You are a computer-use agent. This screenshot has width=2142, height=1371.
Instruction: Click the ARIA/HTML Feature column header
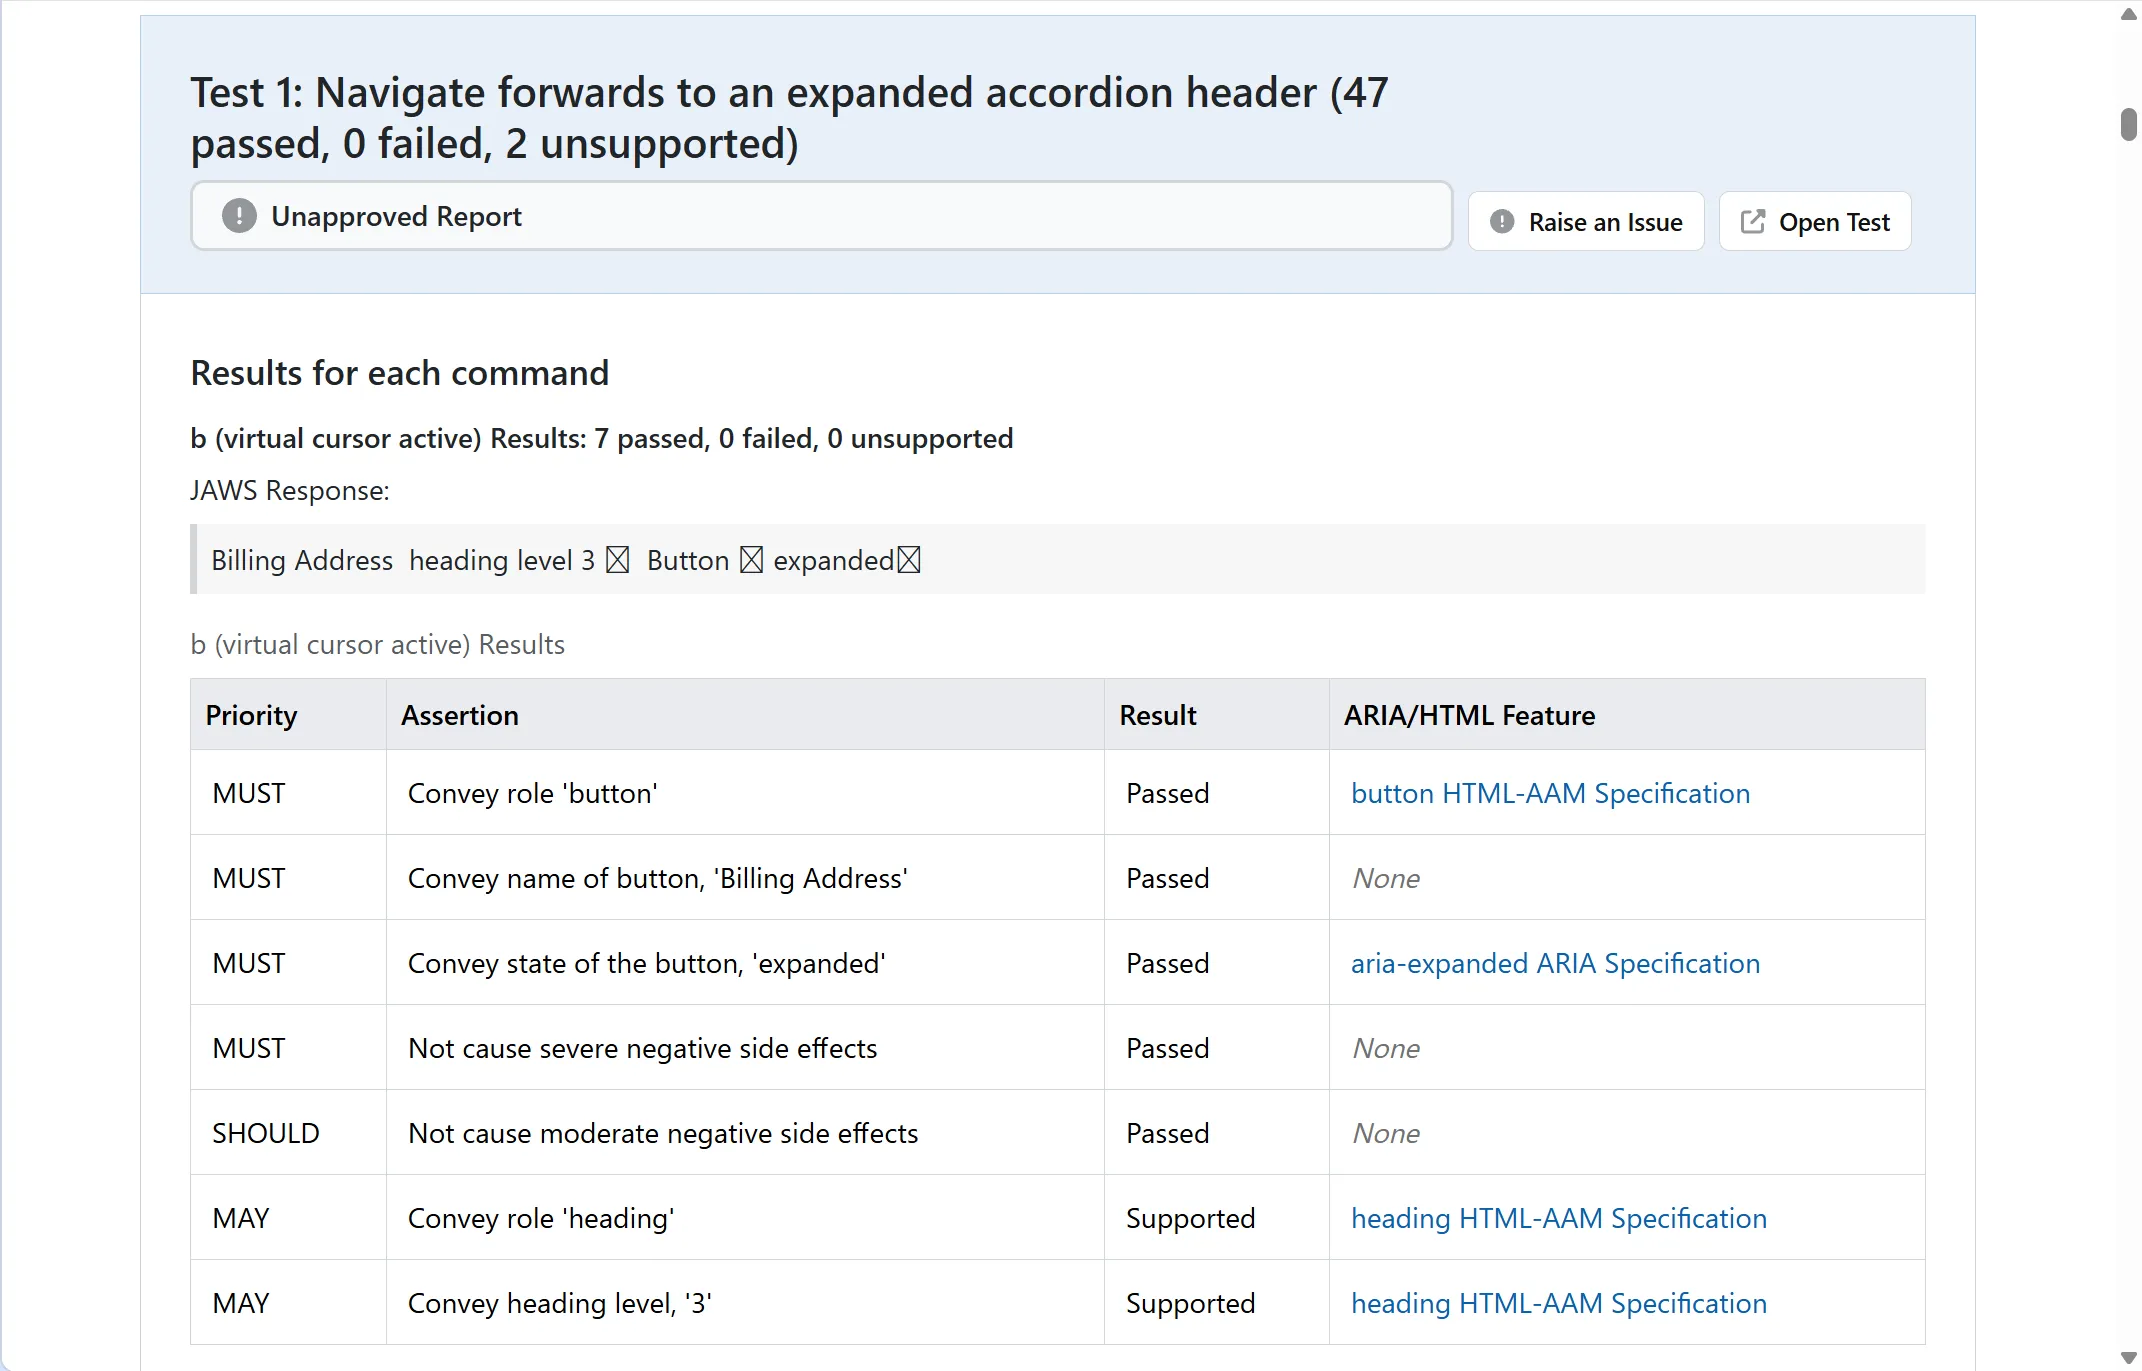(x=1627, y=715)
